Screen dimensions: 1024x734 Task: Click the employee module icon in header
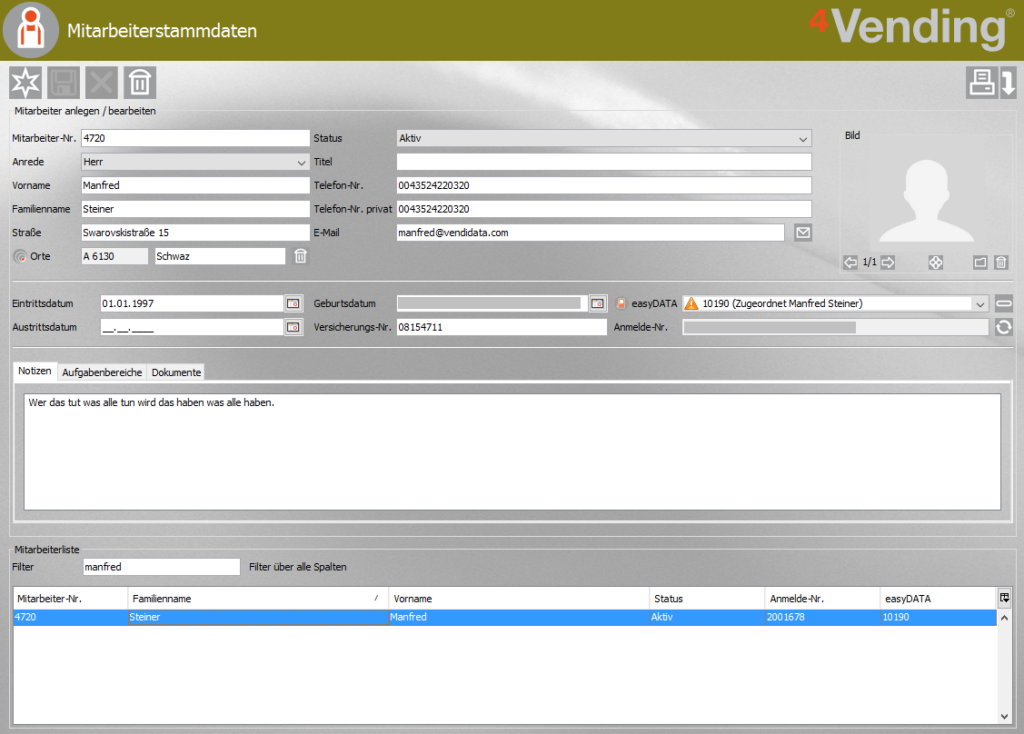point(31,30)
